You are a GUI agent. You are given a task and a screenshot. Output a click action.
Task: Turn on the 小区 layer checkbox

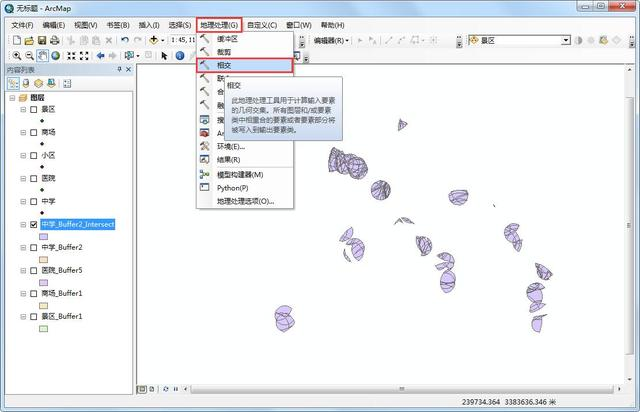[x=33, y=156]
